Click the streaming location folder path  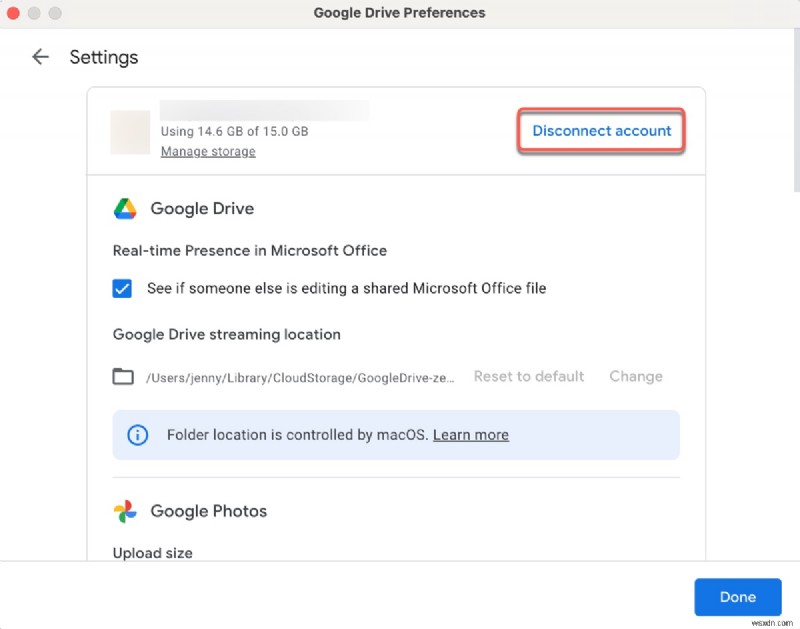300,378
